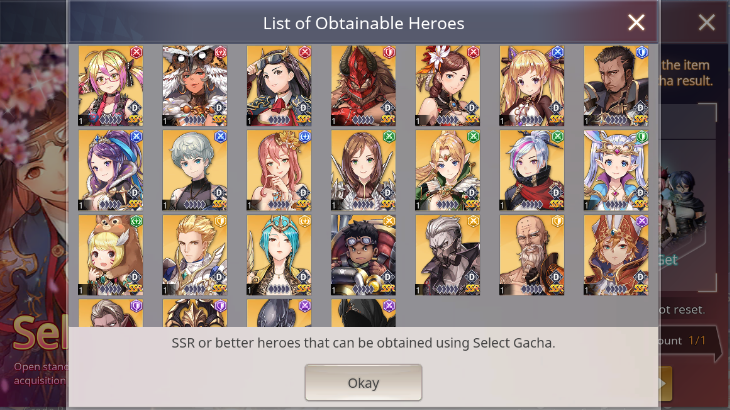Choose the flower-haired brunette hero card

(447, 86)
